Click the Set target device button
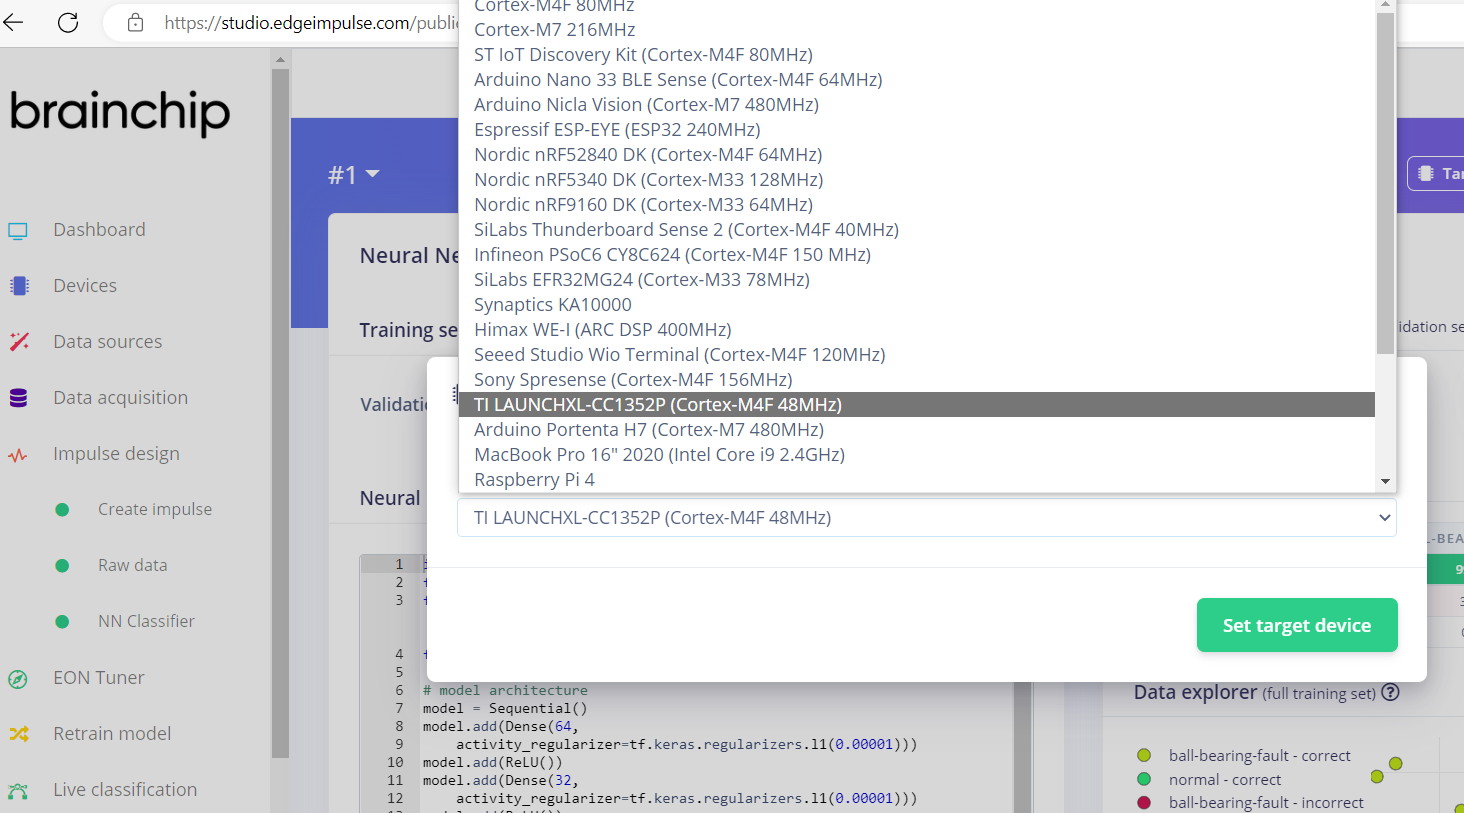The height and width of the screenshot is (813, 1464). (x=1297, y=625)
